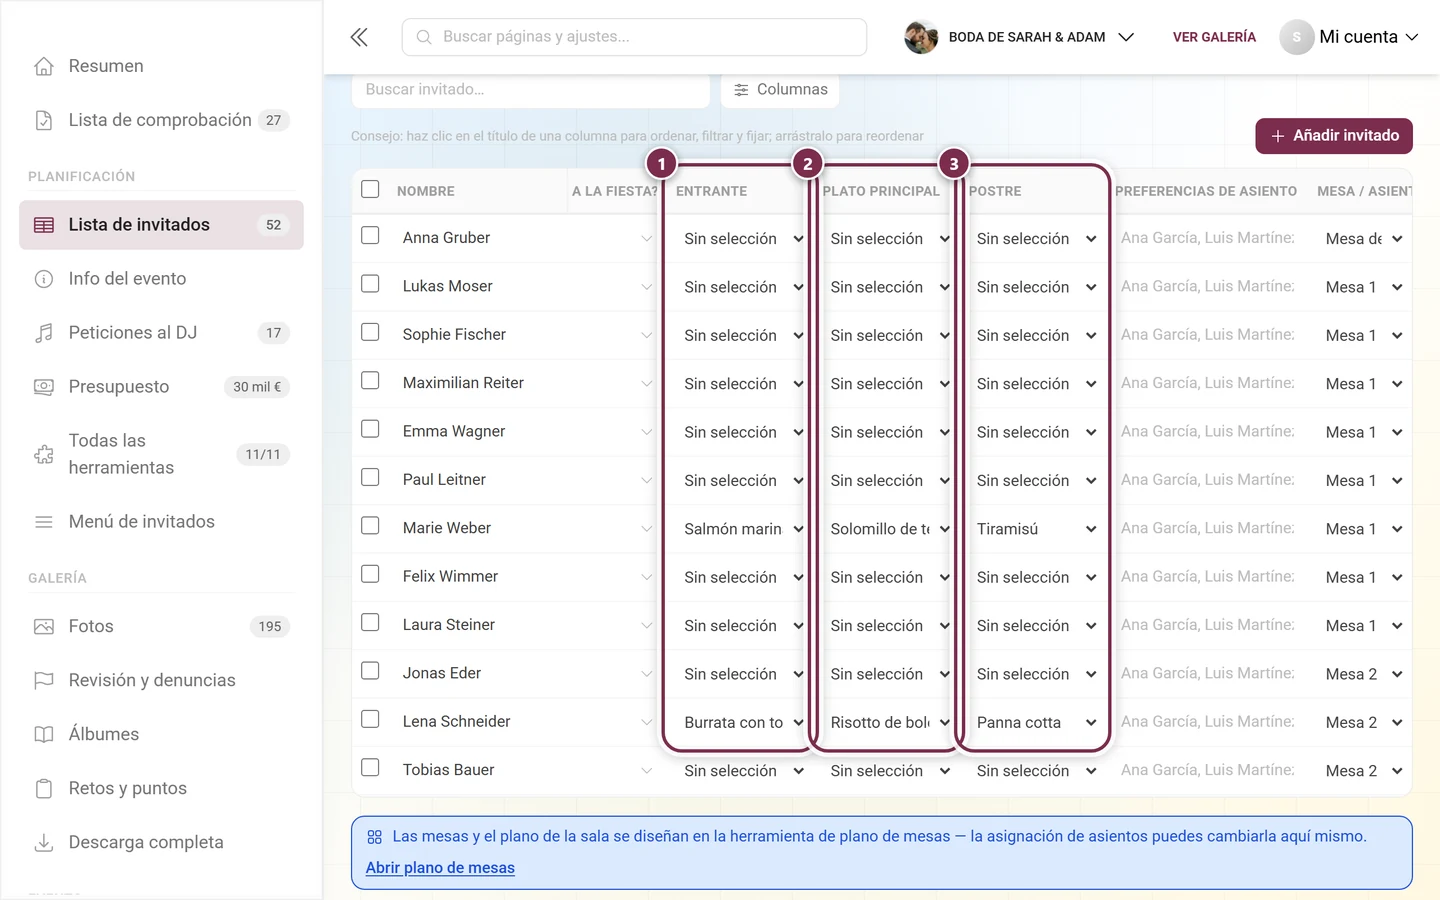
Task: Expand Boda de Sarah & Adam event selector
Action: click(x=1019, y=37)
